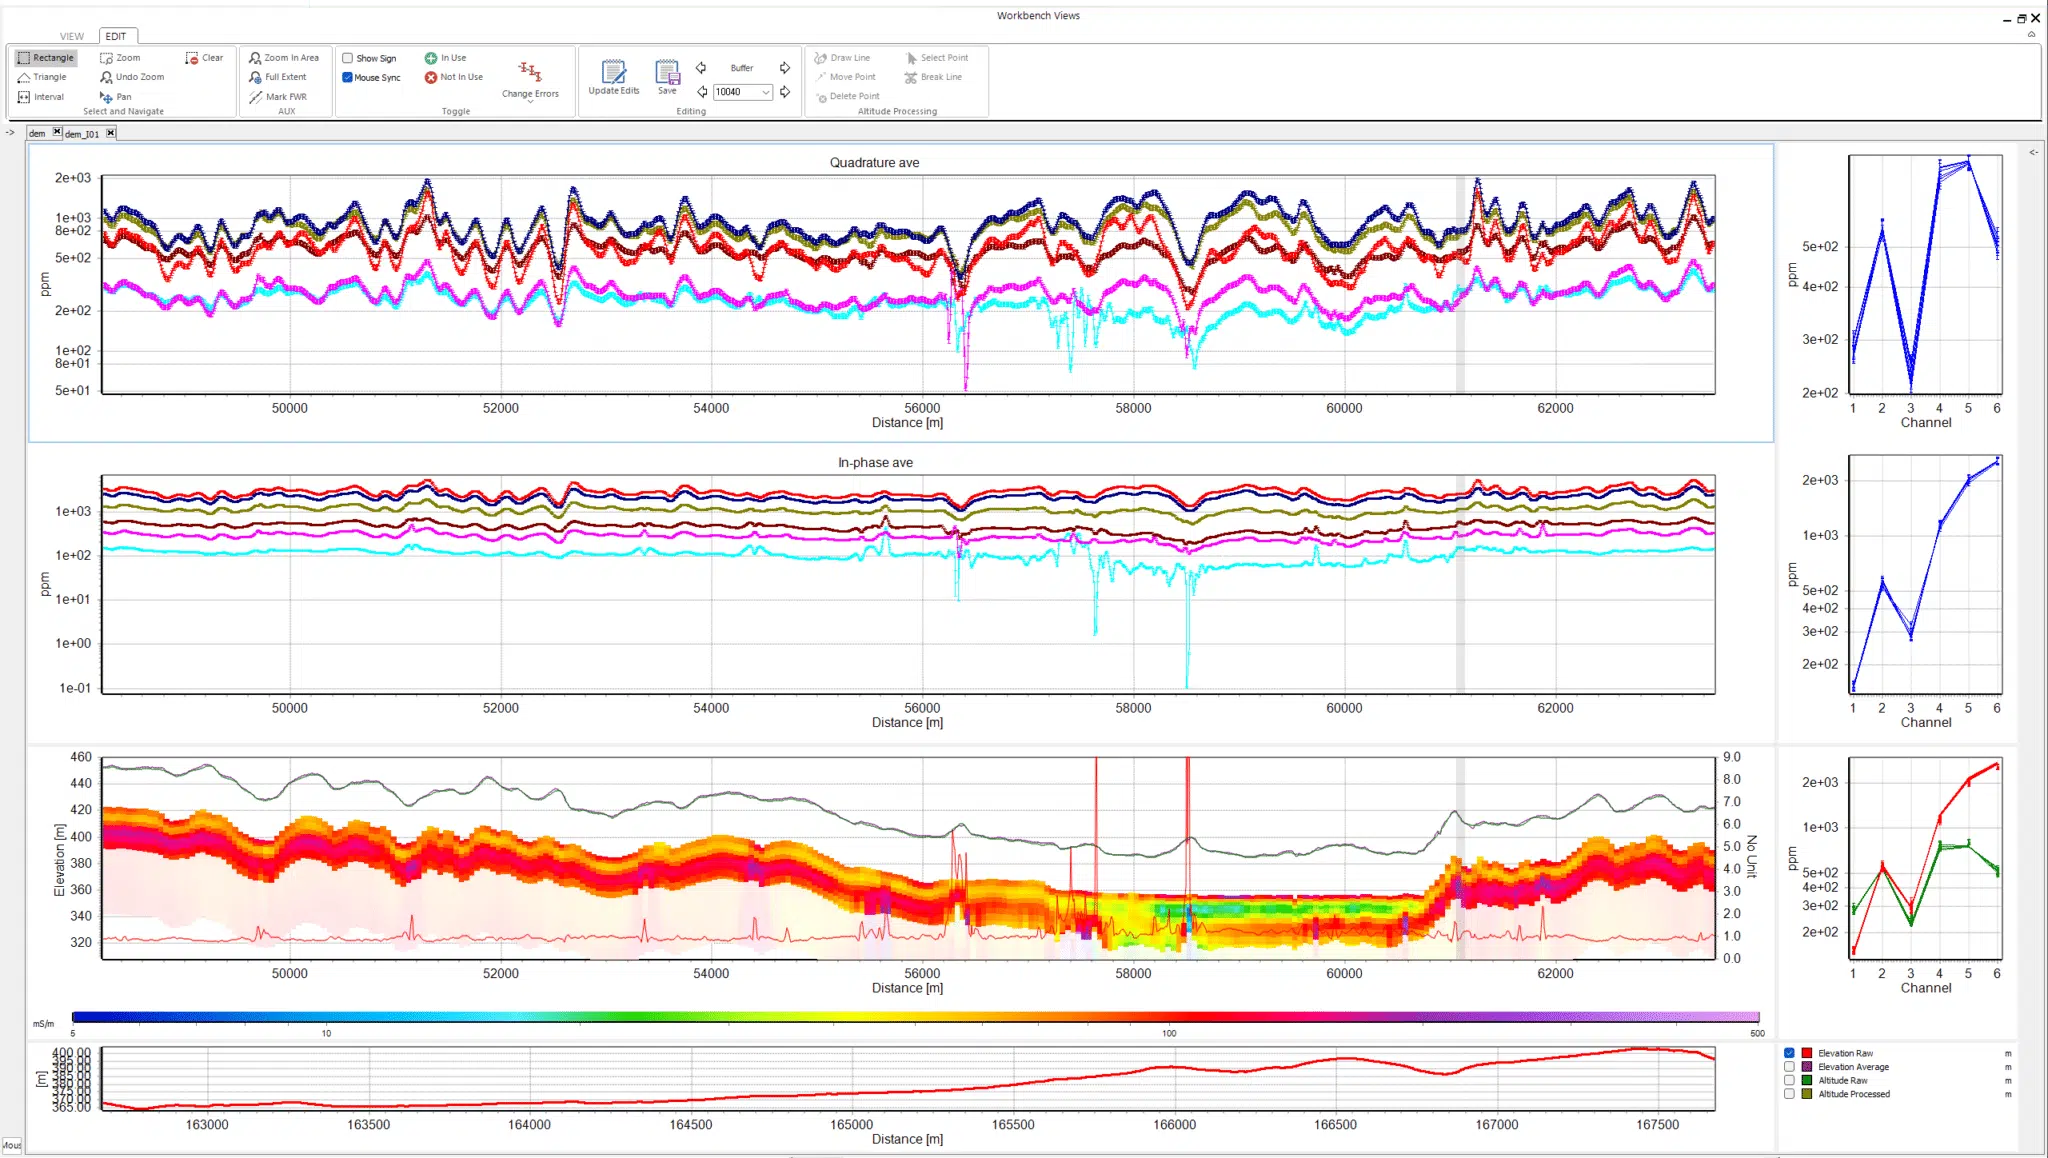Expand the left panel arrow

(x=10, y=132)
